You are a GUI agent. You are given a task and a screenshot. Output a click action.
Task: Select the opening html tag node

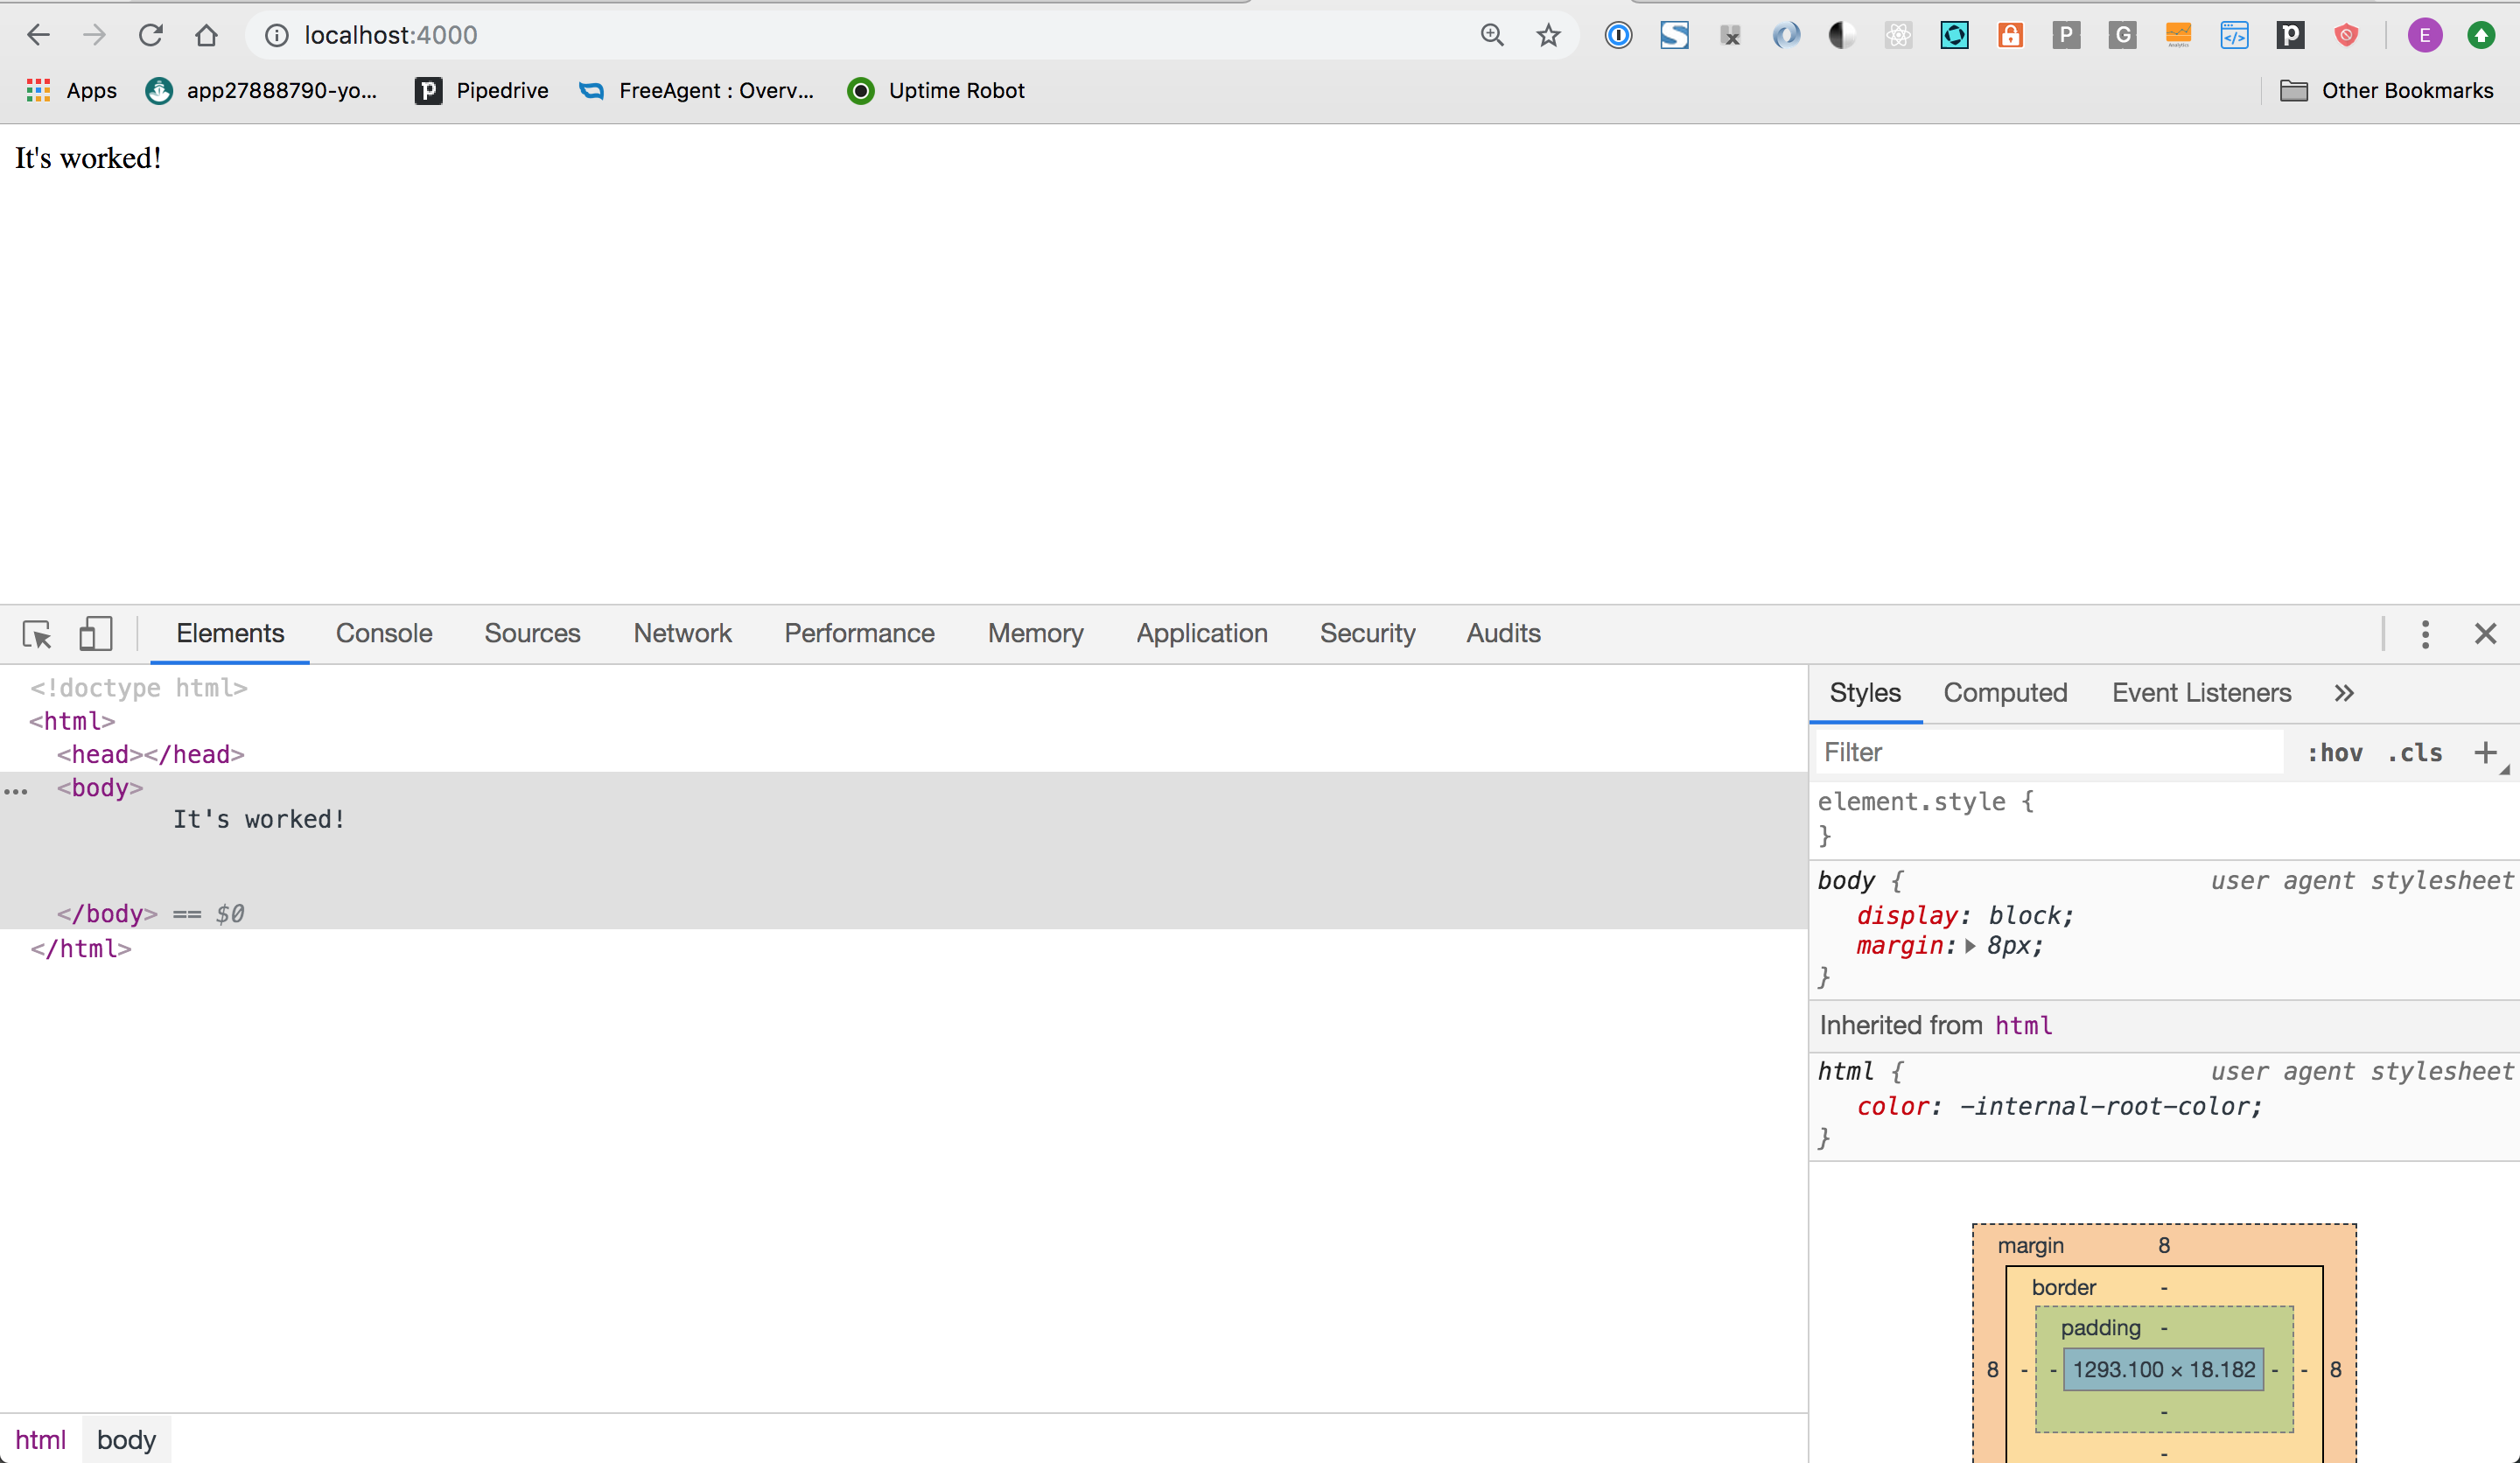(x=72, y=721)
